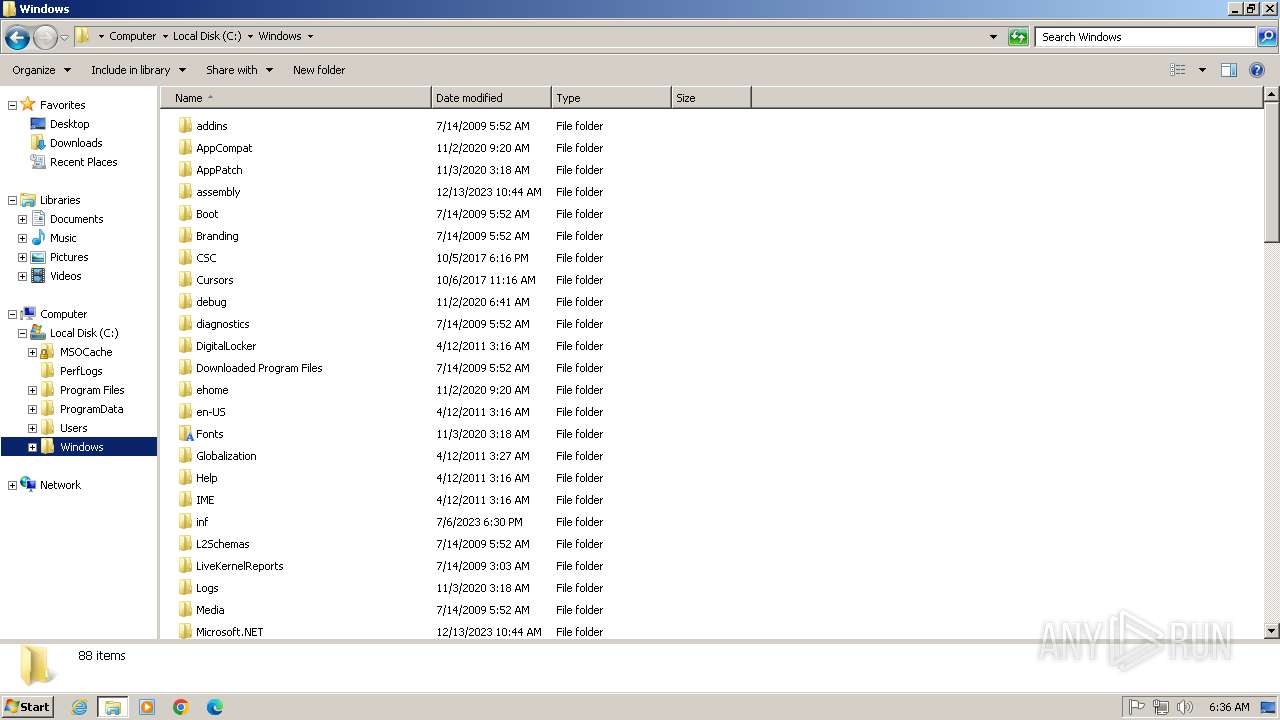This screenshot has width=1280, height=720.
Task: Open the view options dropdown arrow
Action: click(1202, 70)
